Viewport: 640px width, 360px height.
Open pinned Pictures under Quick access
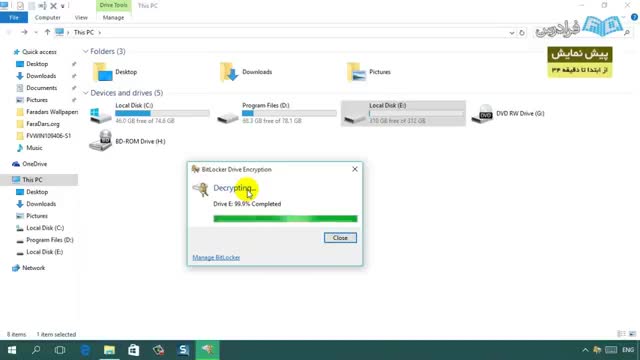coord(37,100)
